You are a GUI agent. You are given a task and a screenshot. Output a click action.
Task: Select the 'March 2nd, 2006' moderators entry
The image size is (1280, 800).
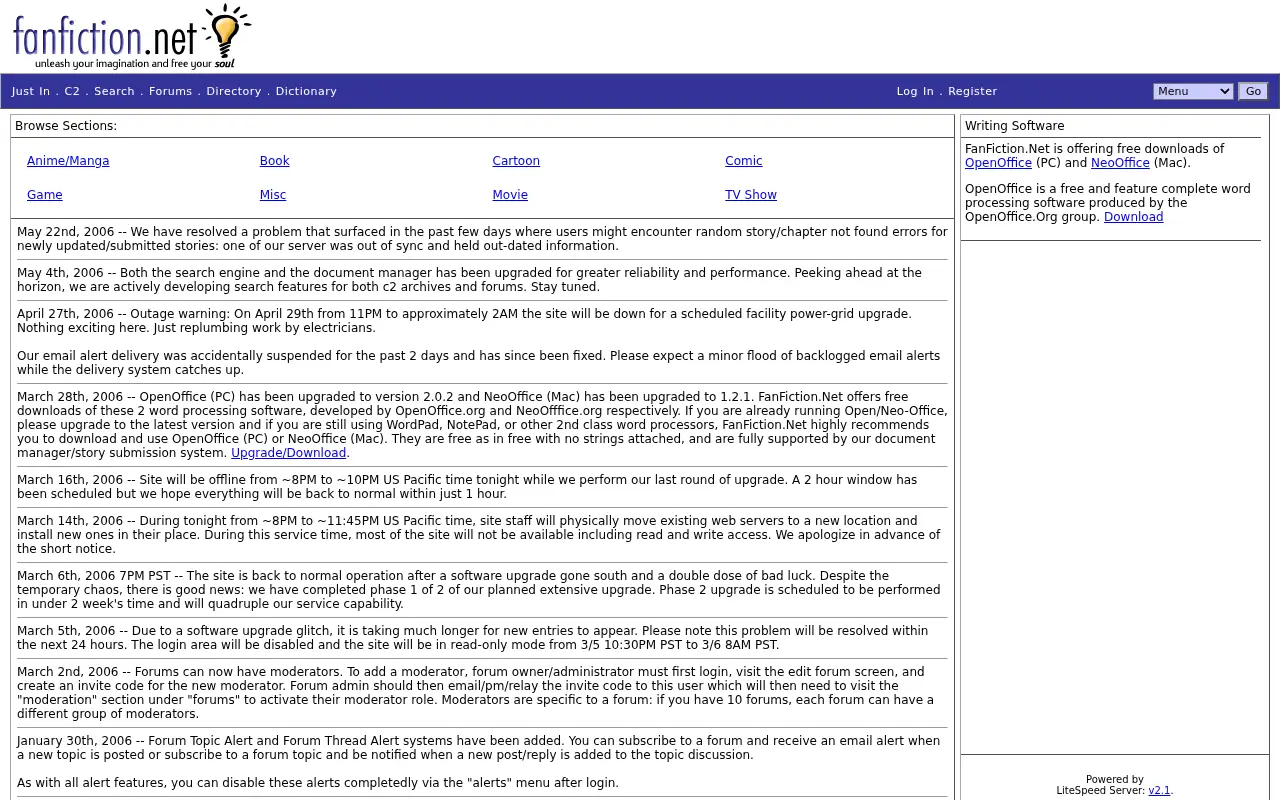pyautogui.click(x=482, y=693)
